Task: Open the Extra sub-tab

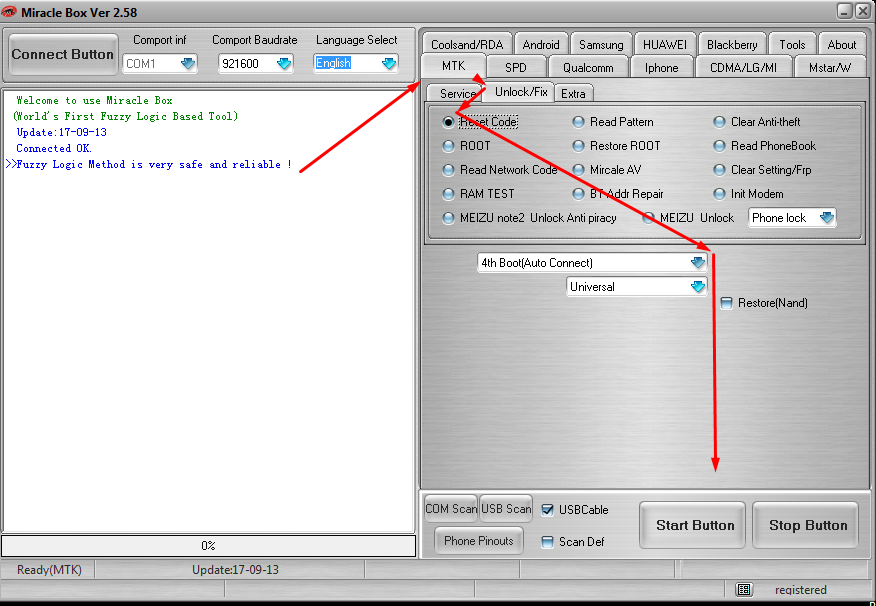Action: [573, 93]
